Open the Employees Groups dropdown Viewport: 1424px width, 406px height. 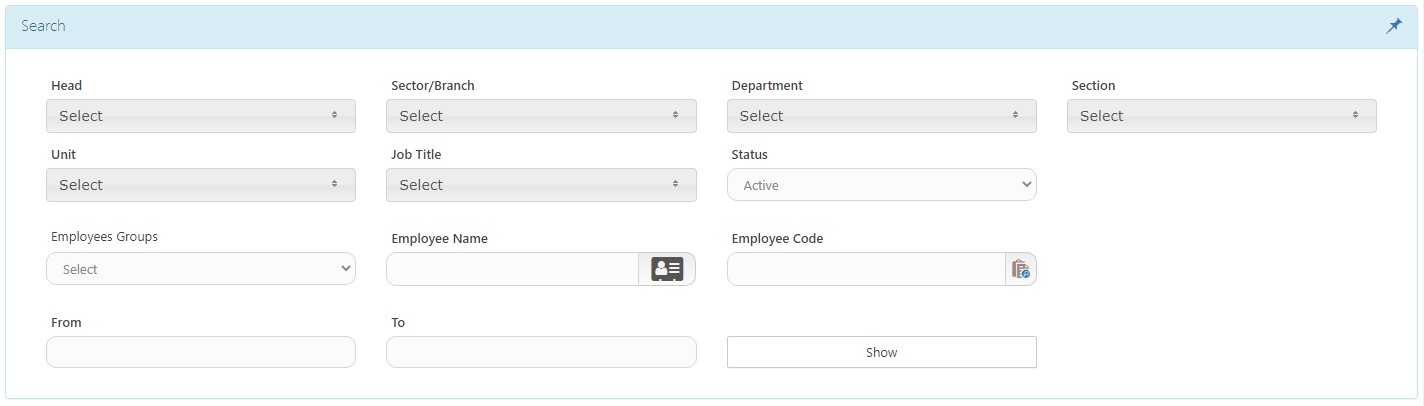tap(201, 269)
